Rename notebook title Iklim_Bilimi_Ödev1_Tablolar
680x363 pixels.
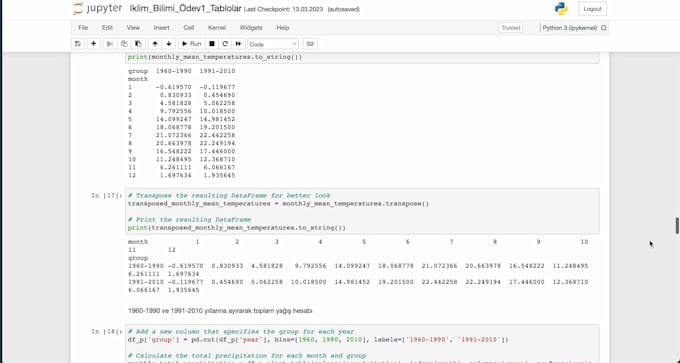186,9
